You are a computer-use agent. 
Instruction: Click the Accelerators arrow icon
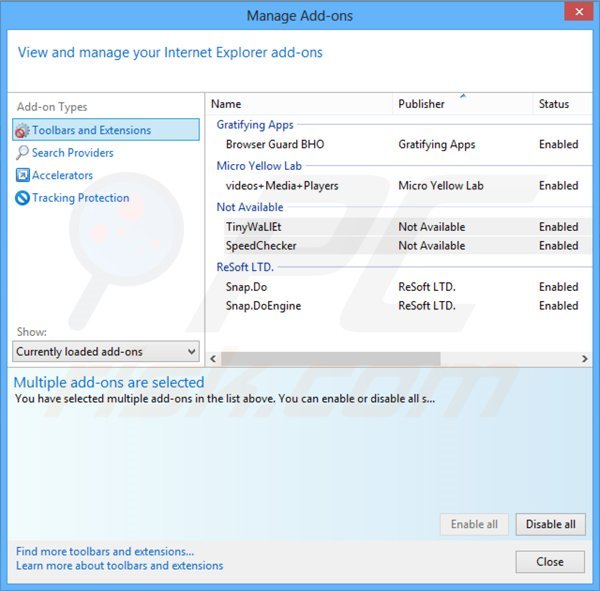pyautogui.click(x=22, y=175)
